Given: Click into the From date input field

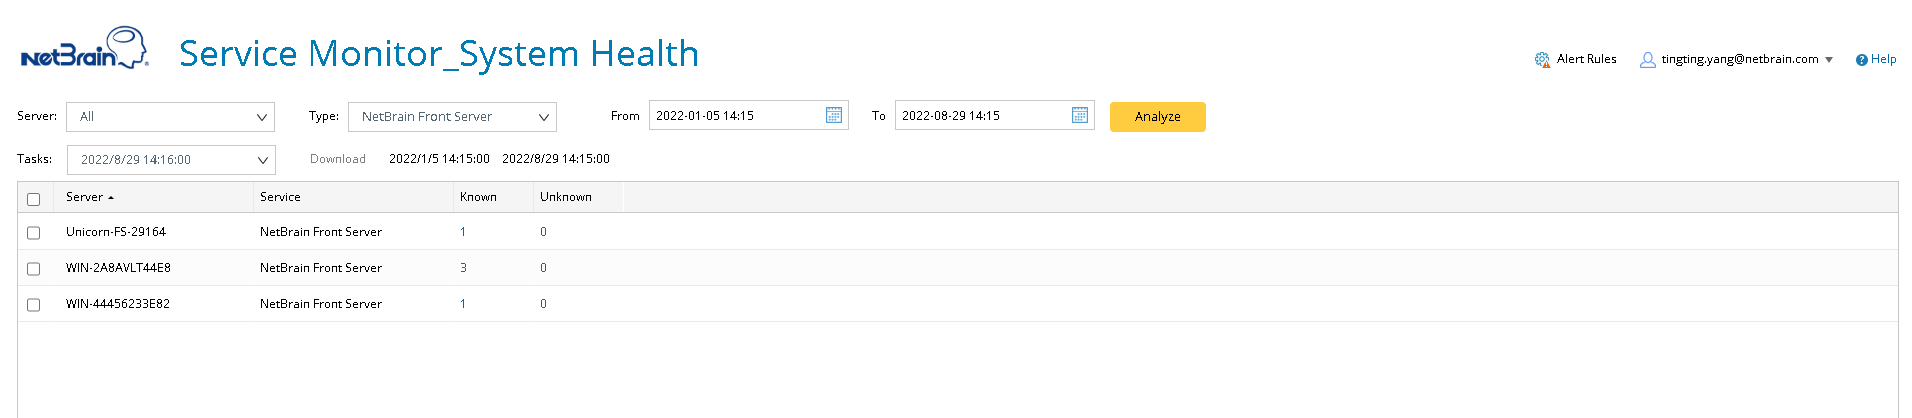Looking at the screenshot, I should (735, 116).
